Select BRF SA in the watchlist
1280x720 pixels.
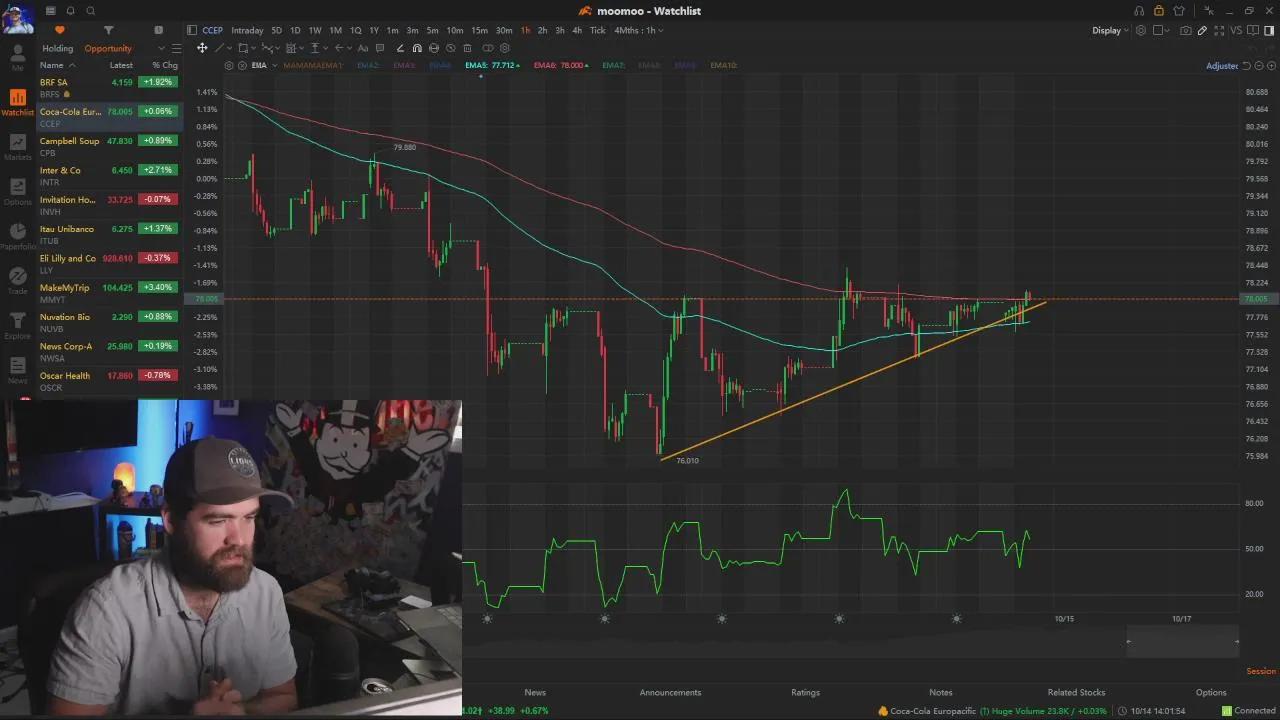(x=110, y=87)
